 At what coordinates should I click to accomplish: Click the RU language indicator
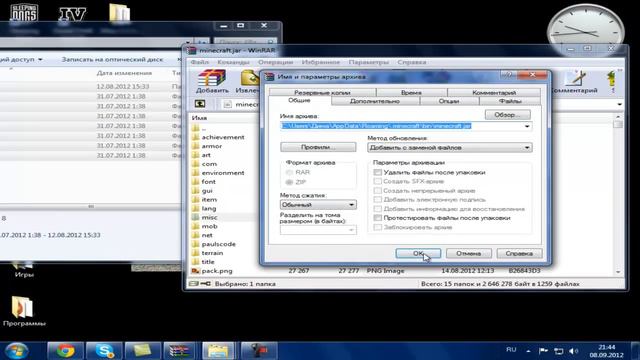[x=511, y=350]
